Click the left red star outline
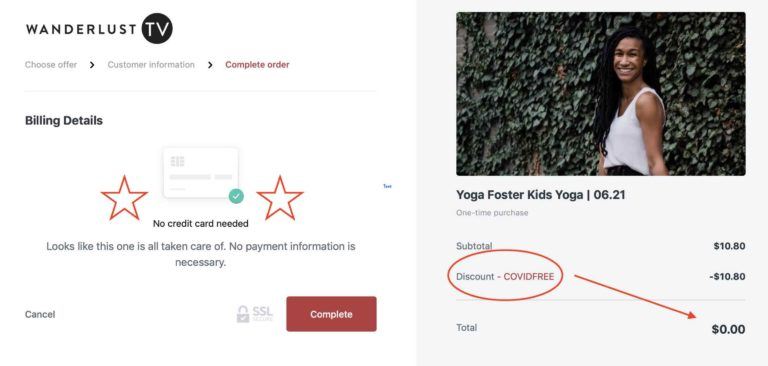The width and height of the screenshot is (768, 366). pos(124,198)
